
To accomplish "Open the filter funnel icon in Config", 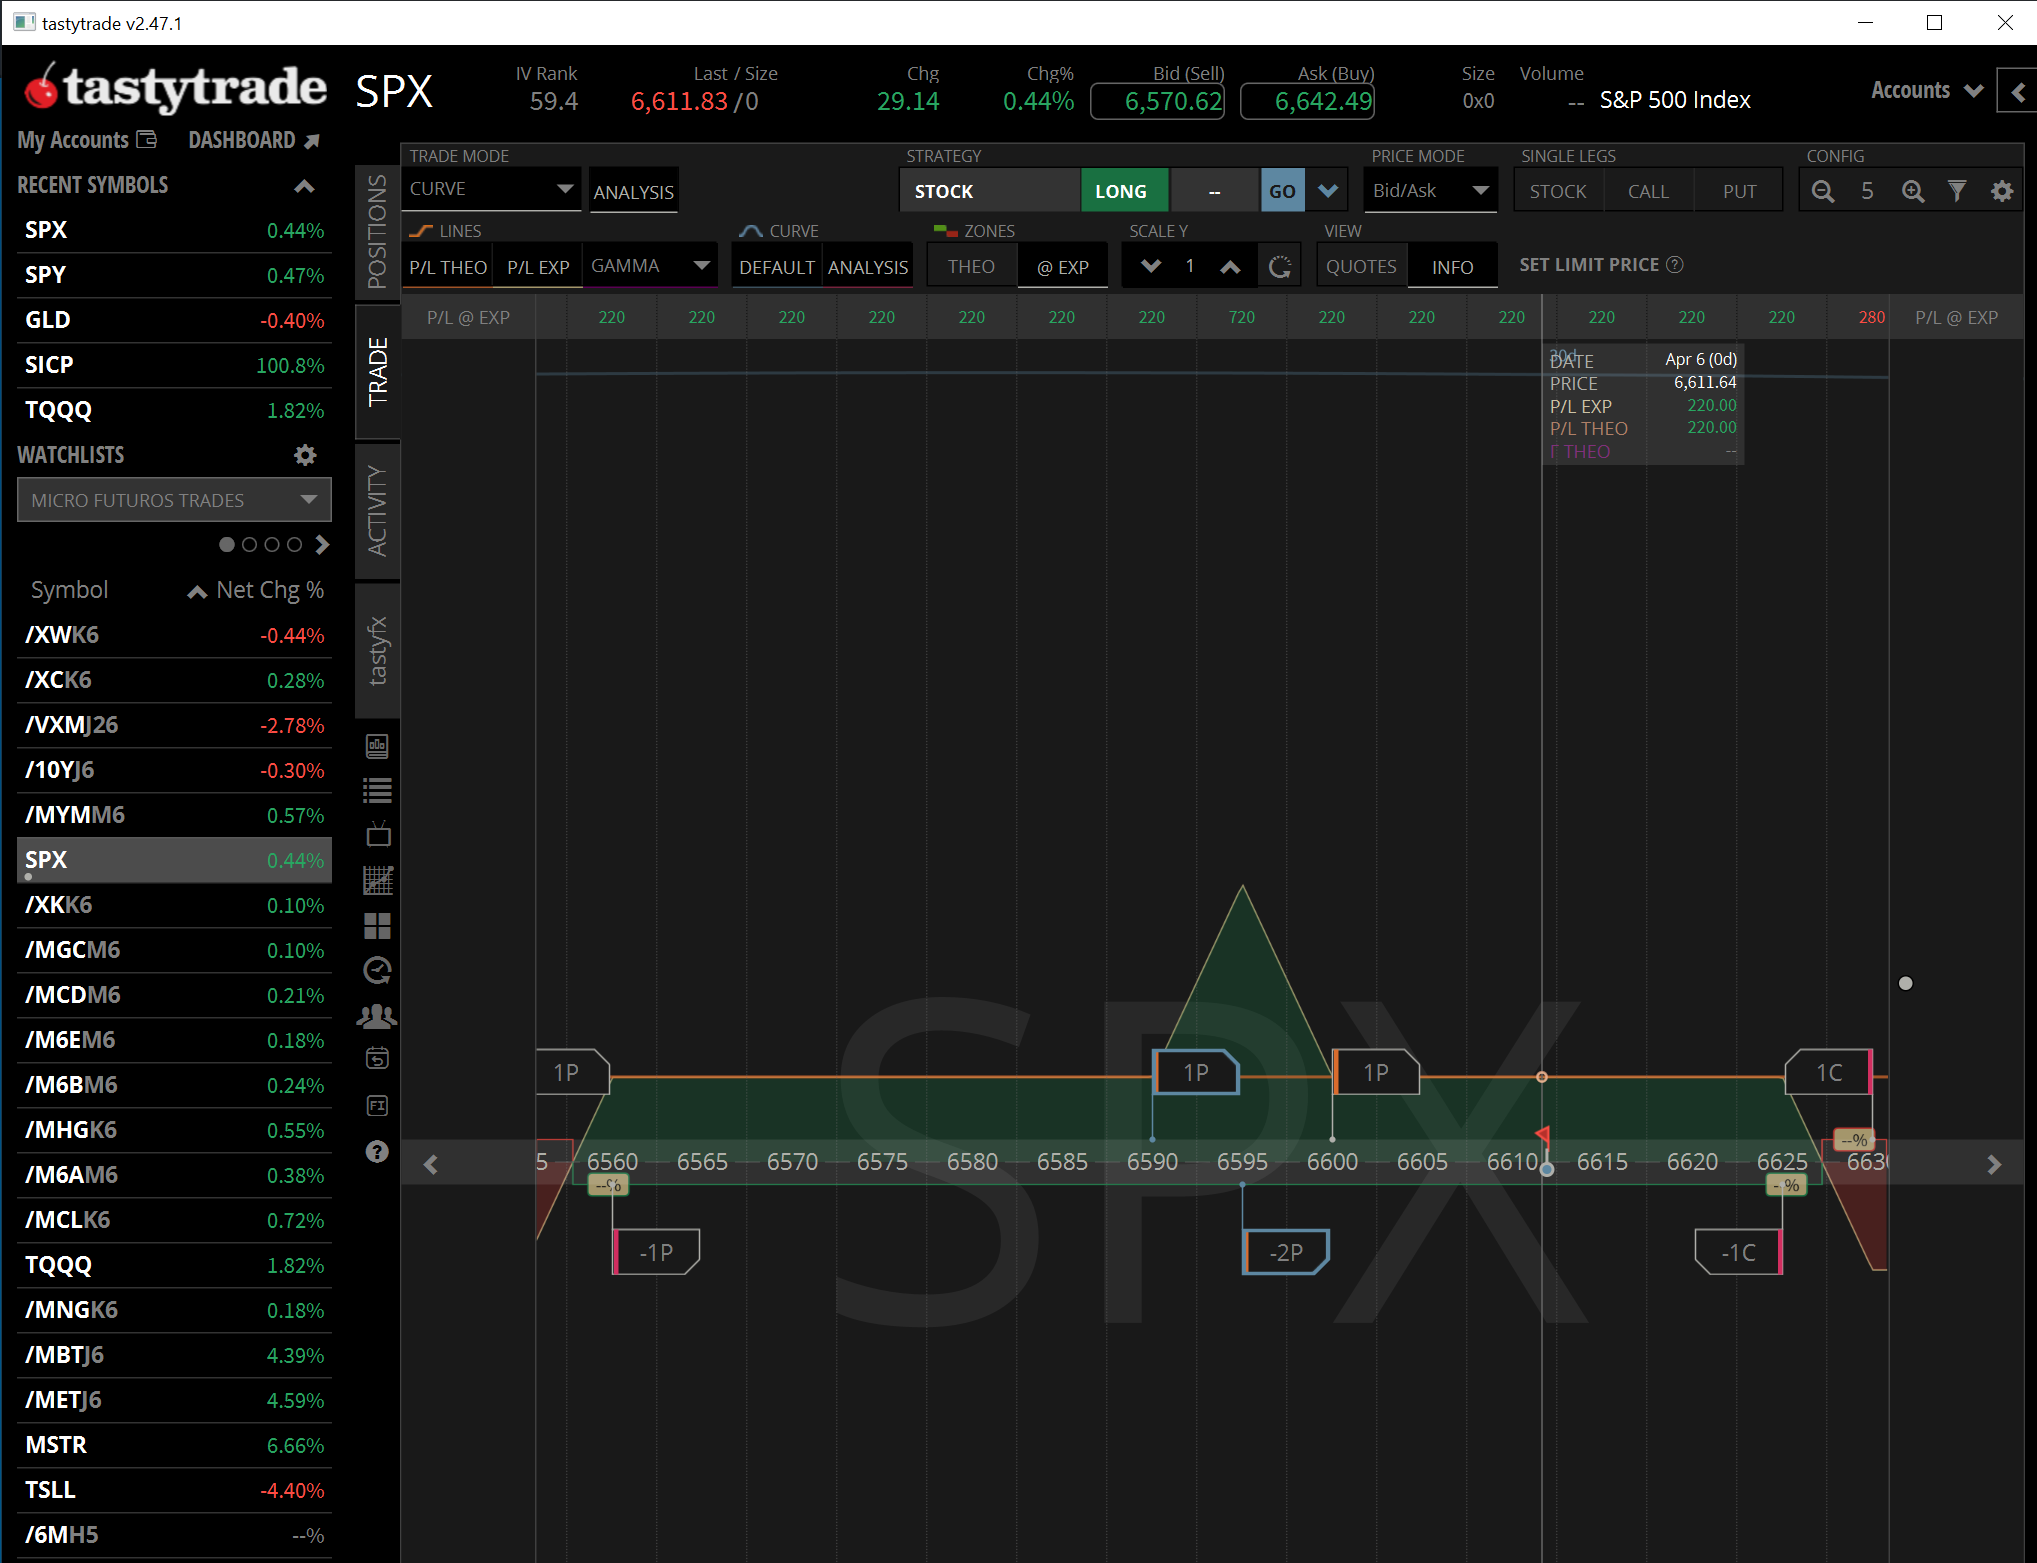I will [x=1957, y=191].
